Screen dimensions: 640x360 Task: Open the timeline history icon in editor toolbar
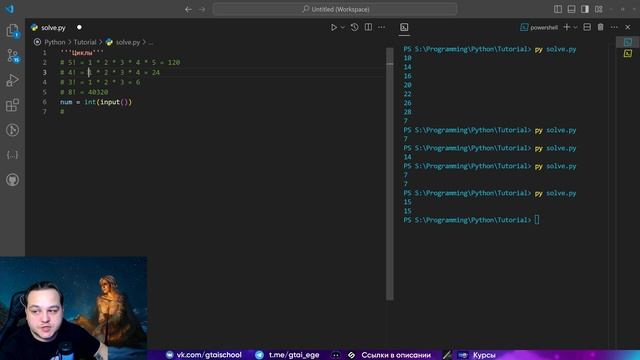354,27
